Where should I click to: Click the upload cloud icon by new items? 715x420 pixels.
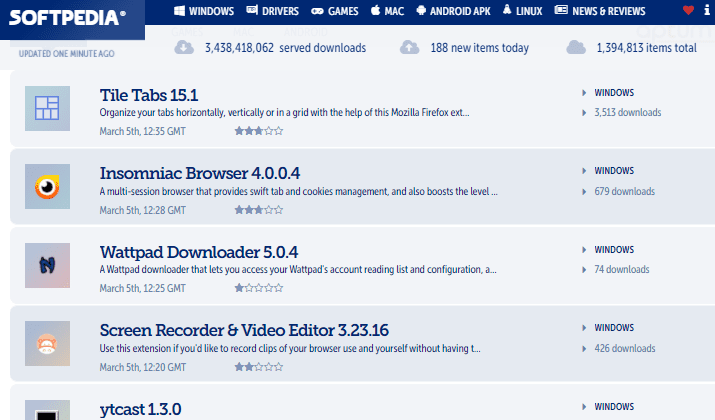click(409, 47)
